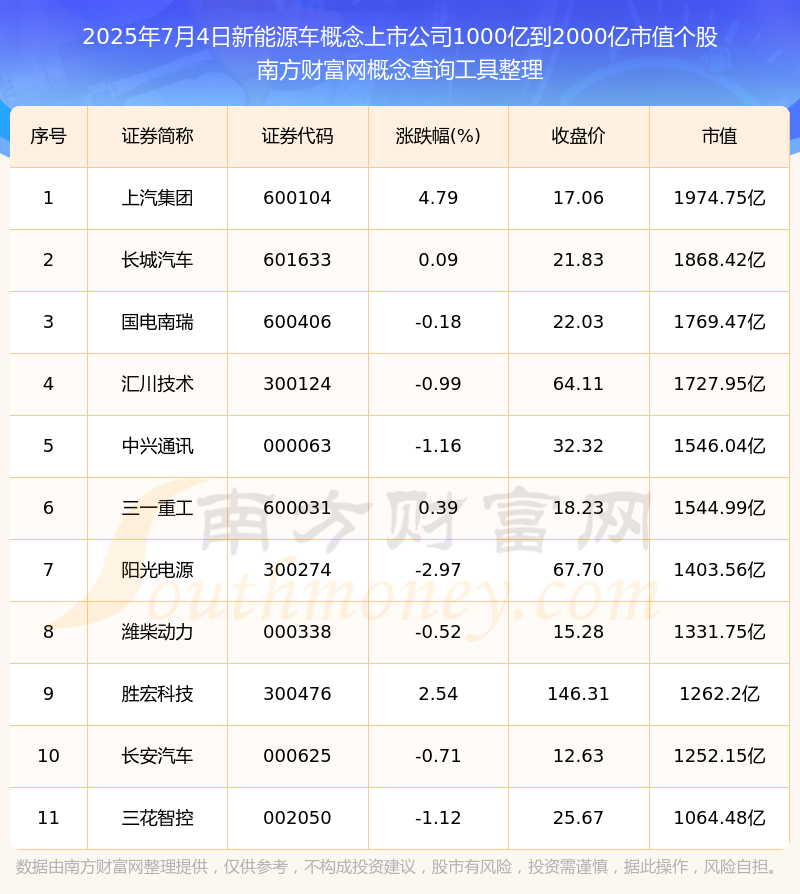This screenshot has width=800, height=894.
Task: Select the stock code 601633
Action: tap(297, 260)
